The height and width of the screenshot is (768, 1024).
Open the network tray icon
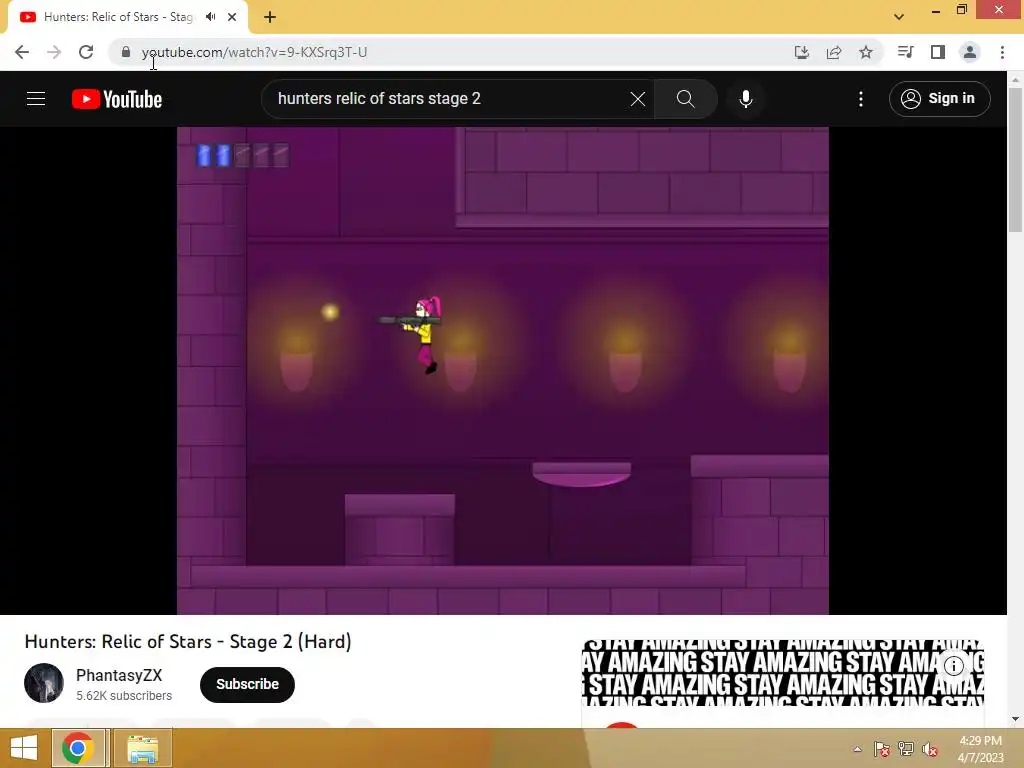point(906,749)
